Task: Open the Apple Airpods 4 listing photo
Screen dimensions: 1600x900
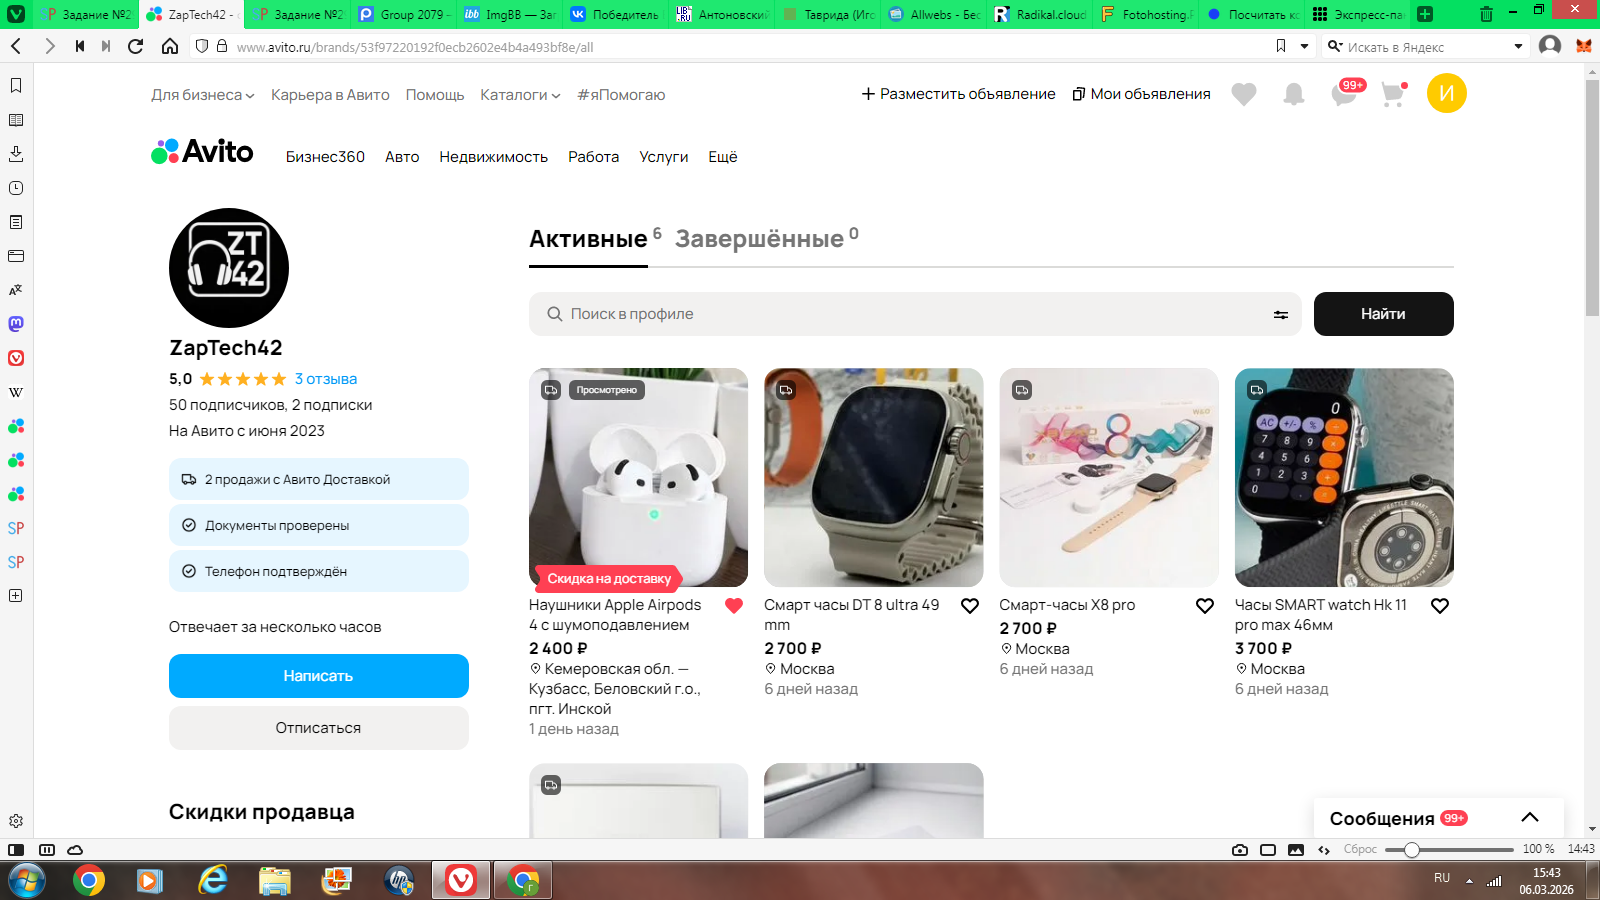Action: pos(639,477)
